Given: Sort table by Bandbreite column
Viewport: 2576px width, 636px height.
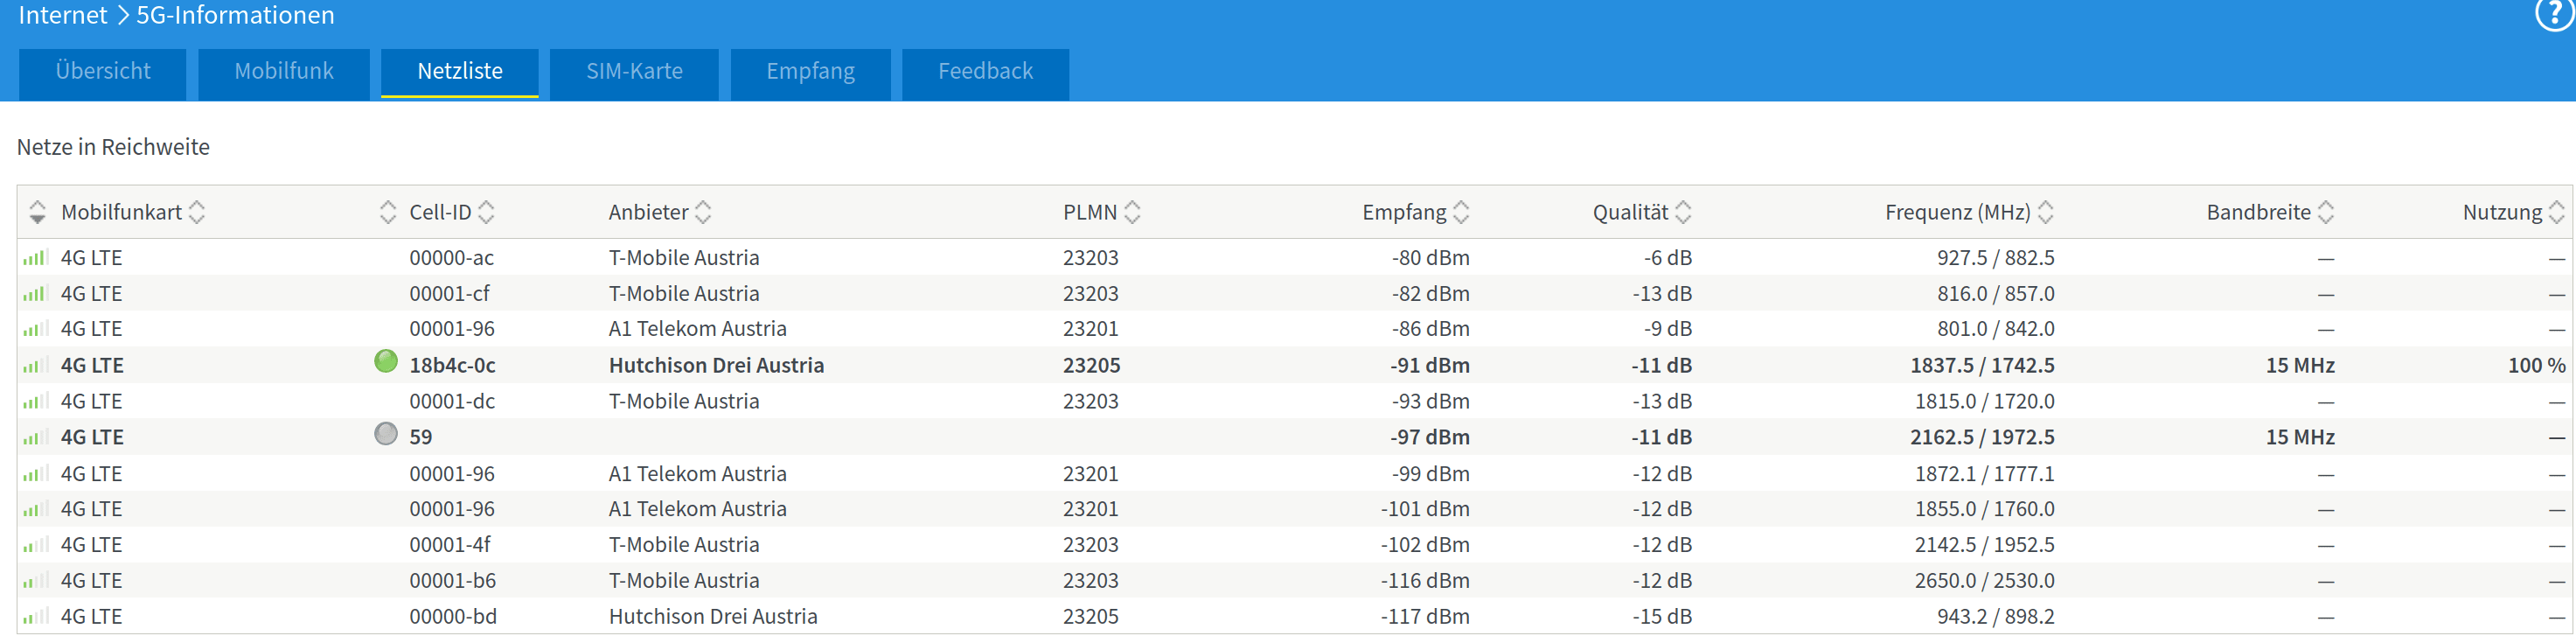Looking at the screenshot, I should (x=2326, y=212).
